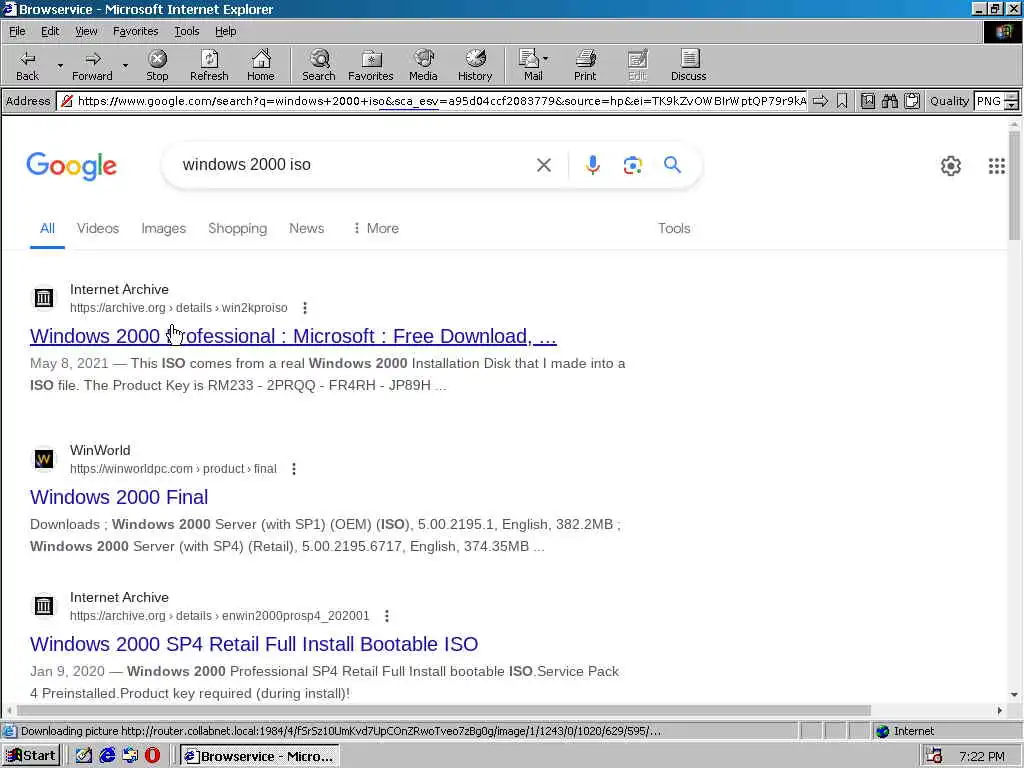Click the Go arrow beside address bar
Screen dimensions: 1024x768
pos(820,101)
